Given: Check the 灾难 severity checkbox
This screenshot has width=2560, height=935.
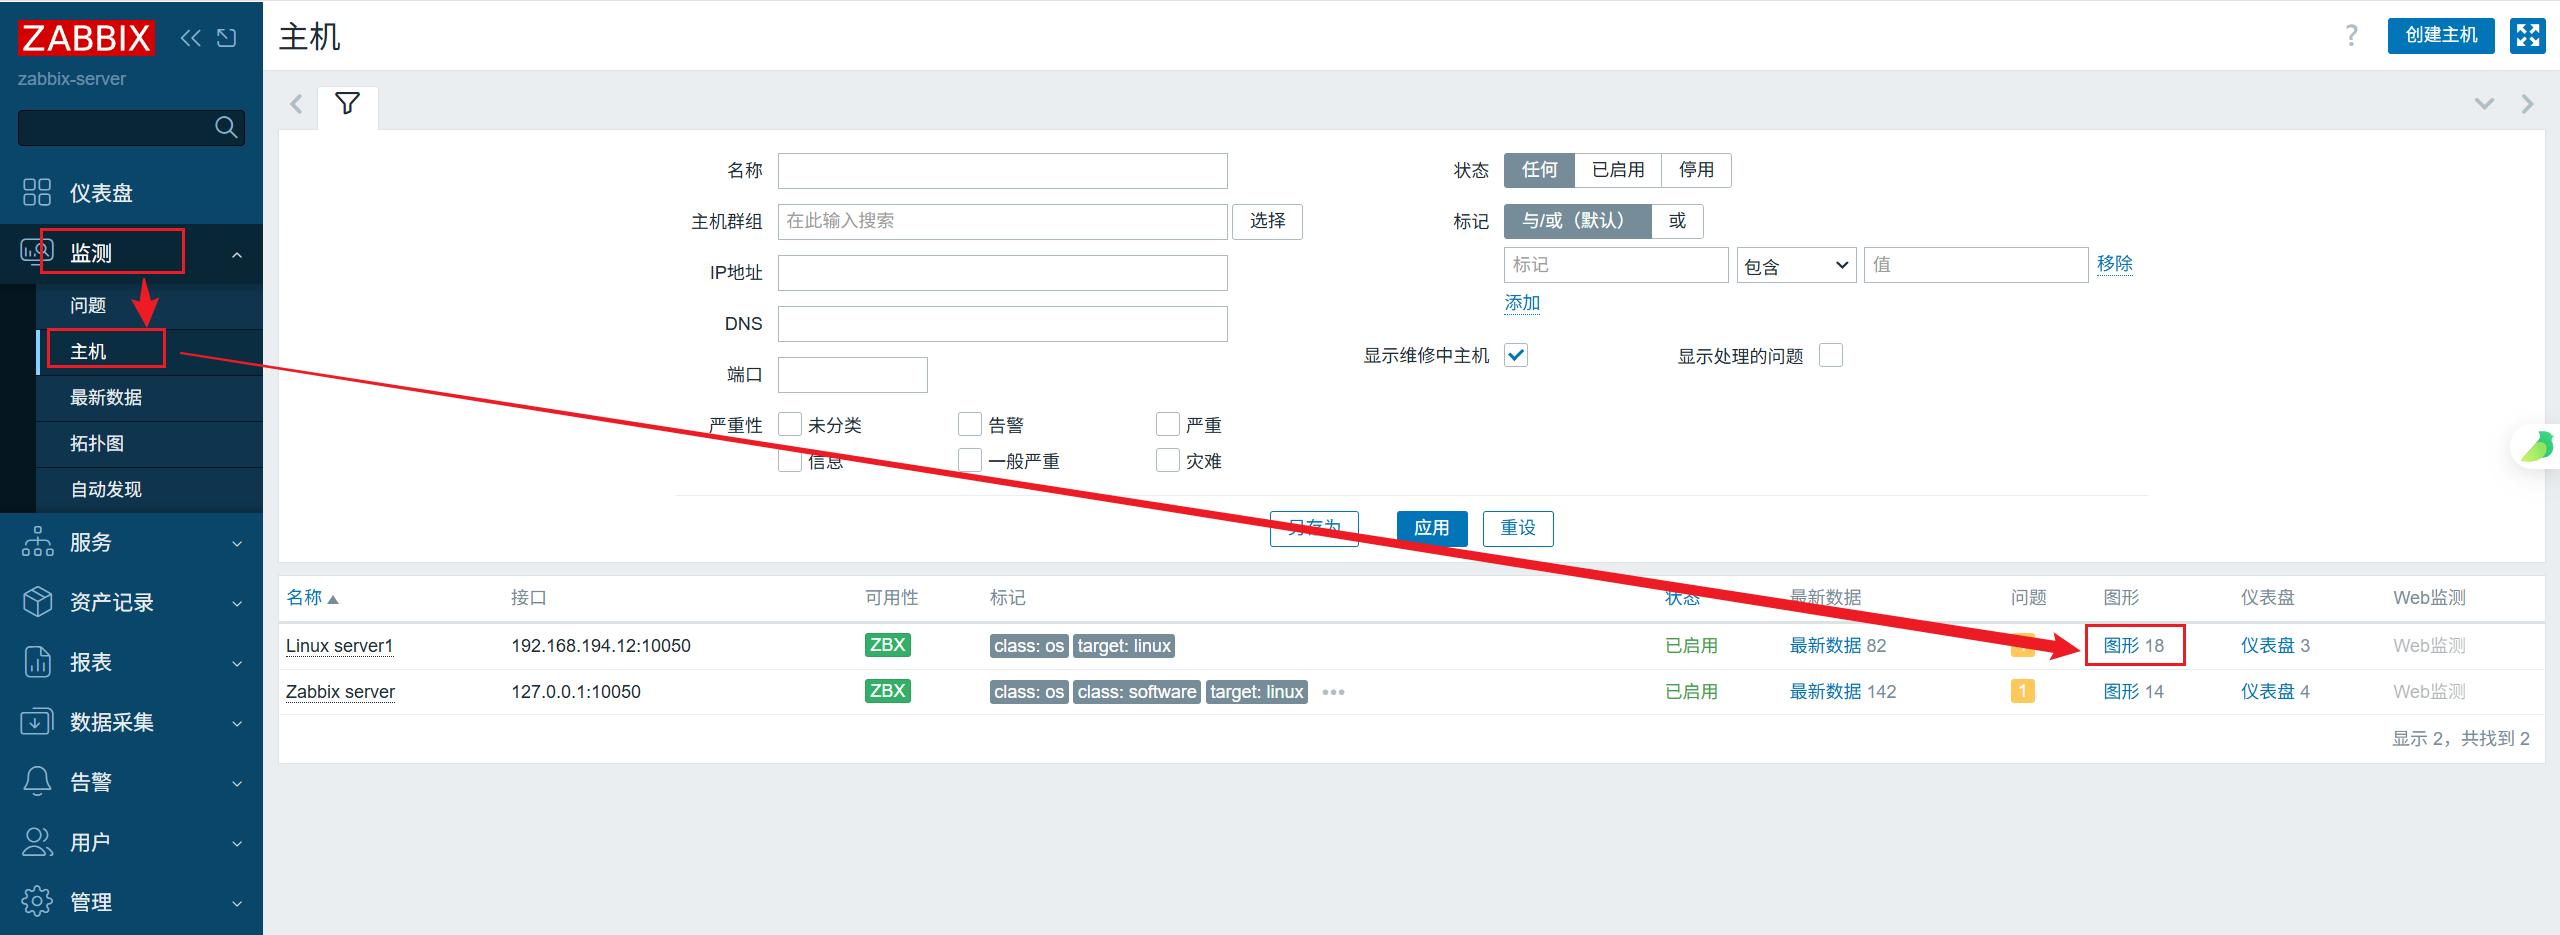Looking at the screenshot, I should tap(1168, 460).
